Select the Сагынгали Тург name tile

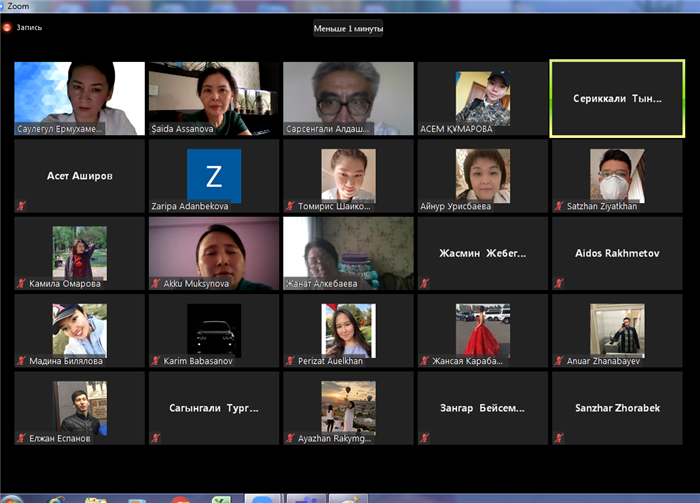click(213, 408)
